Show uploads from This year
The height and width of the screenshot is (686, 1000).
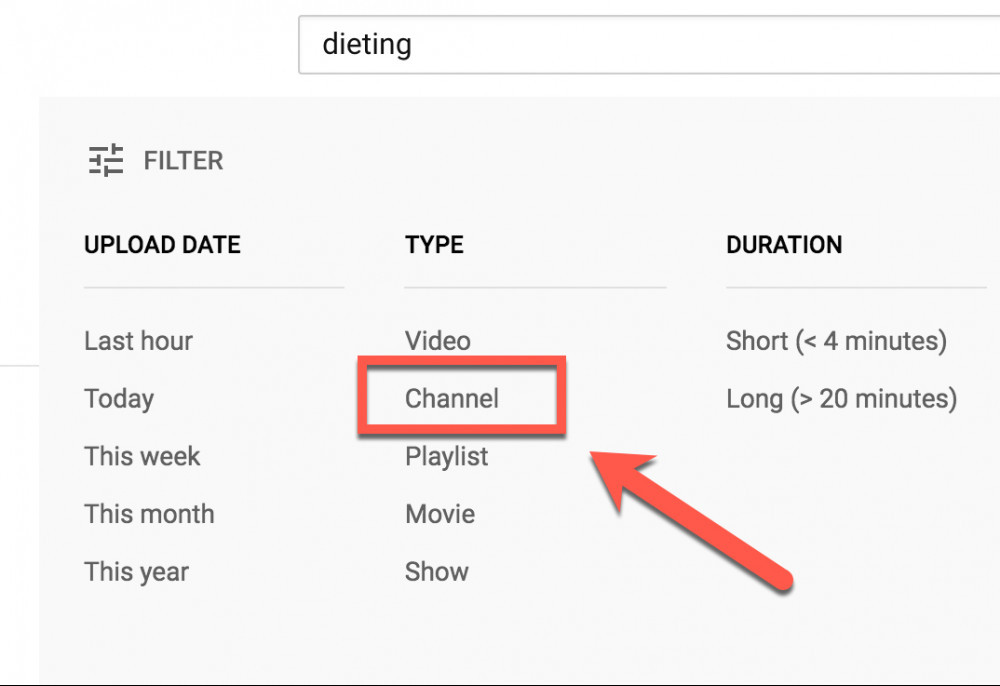tap(136, 571)
